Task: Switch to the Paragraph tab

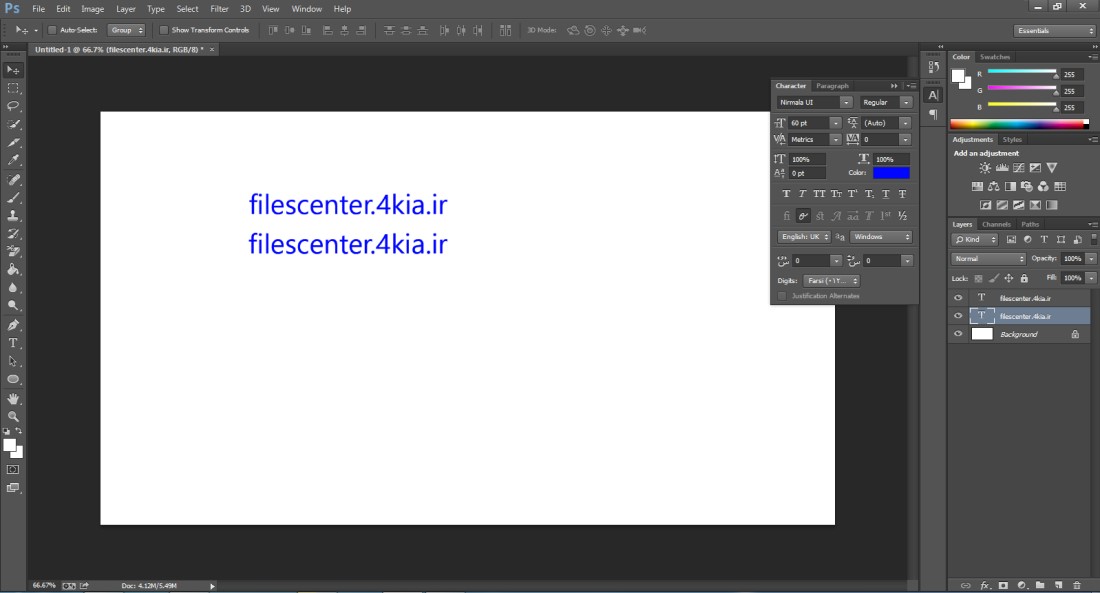Action: (832, 86)
